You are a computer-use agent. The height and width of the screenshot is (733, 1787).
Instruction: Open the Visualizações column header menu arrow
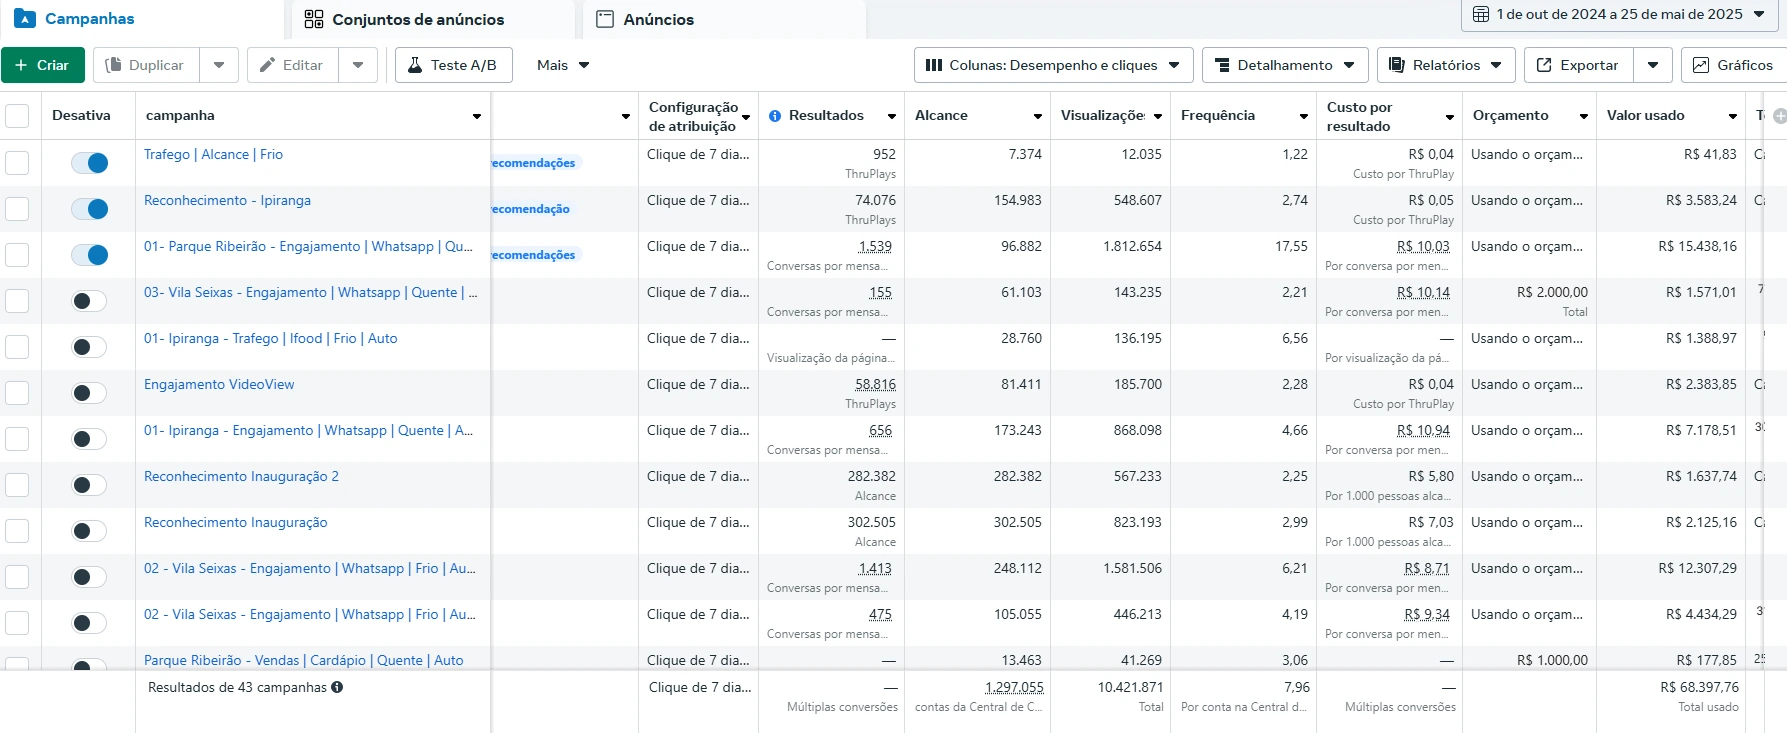click(x=1158, y=117)
